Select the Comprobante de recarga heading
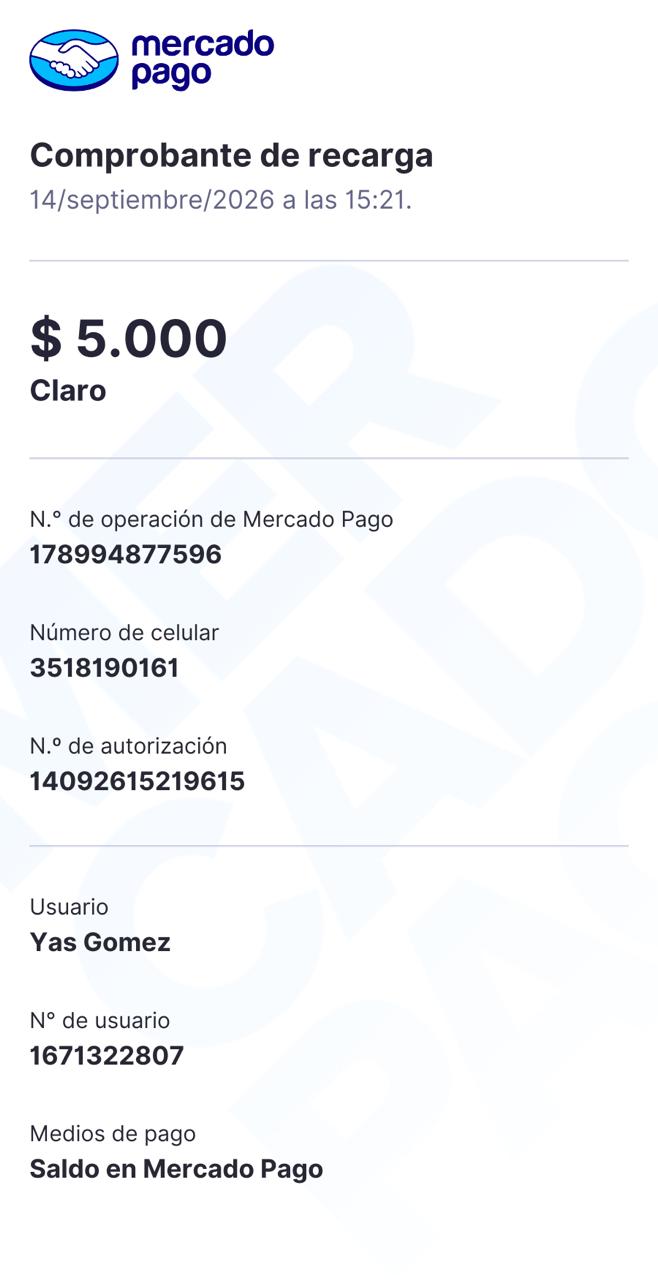The width and height of the screenshot is (658, 1280). click(231, 156)
